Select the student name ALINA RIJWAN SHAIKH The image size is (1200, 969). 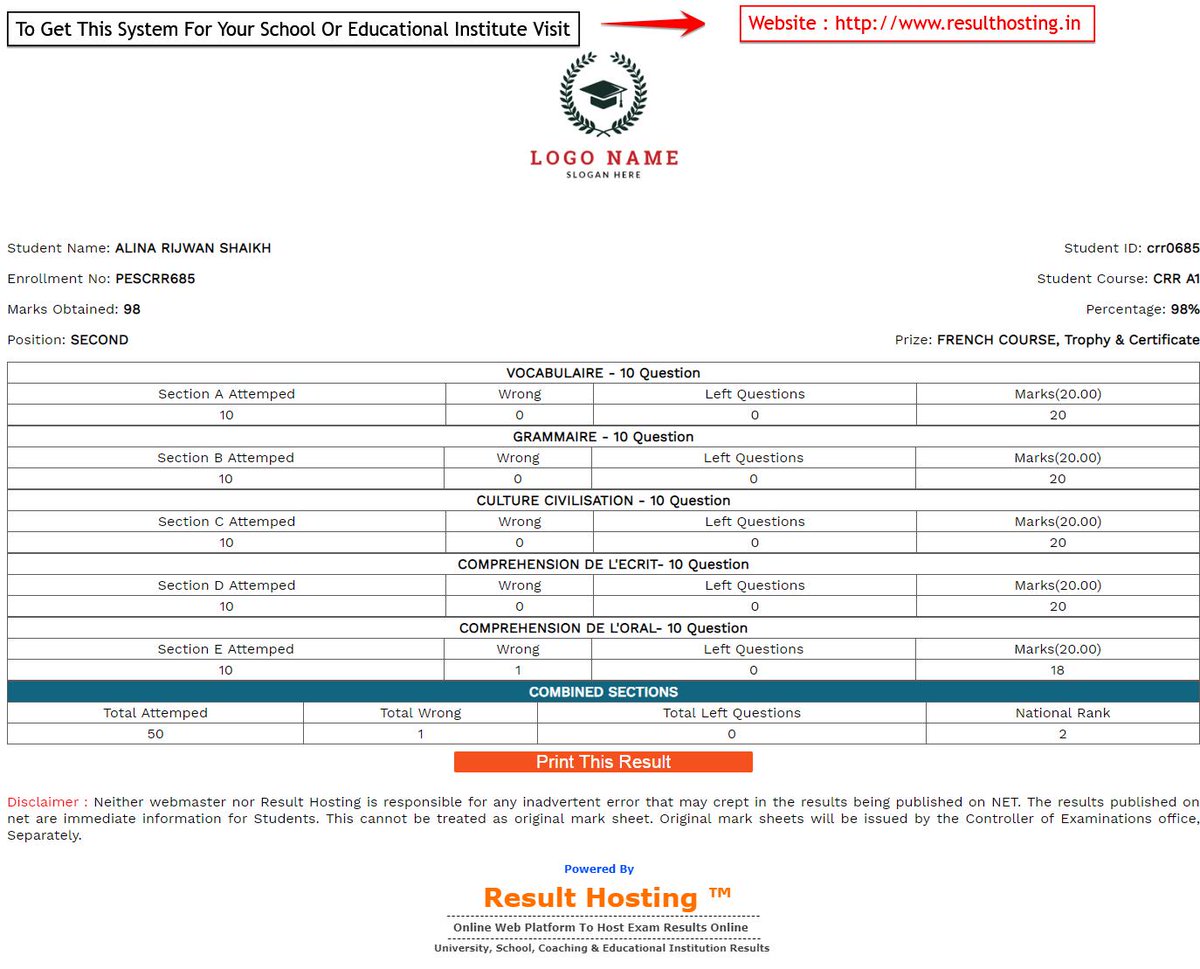coord(192,248)
